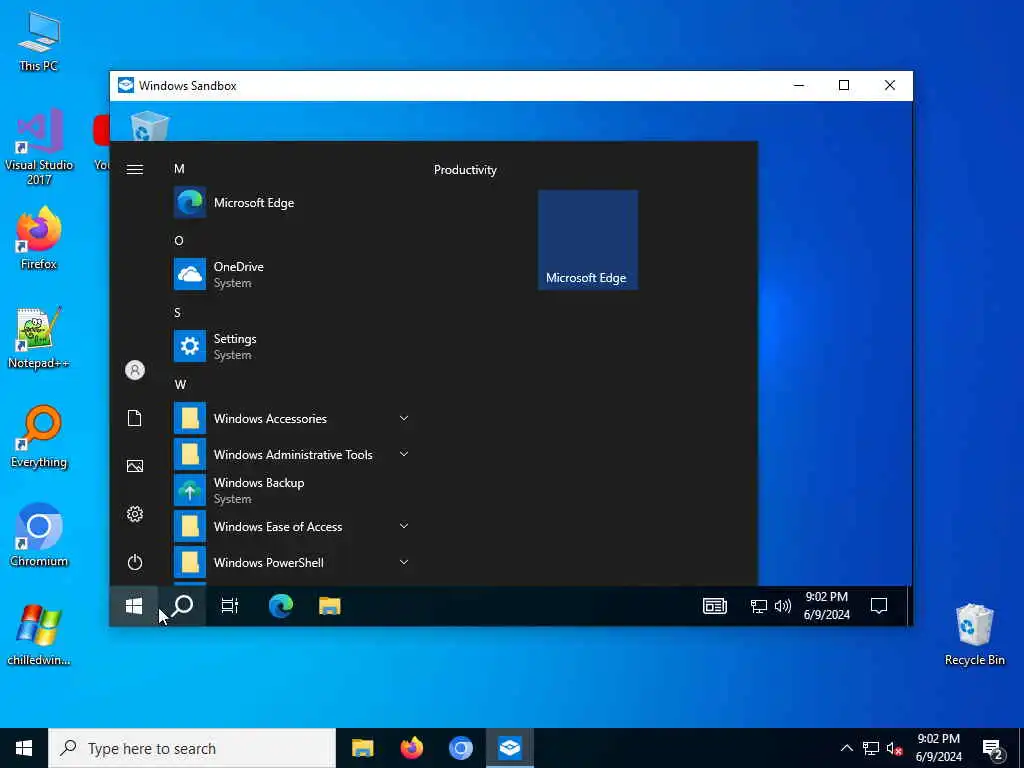Expand the Windows Accessories folder chevron
The width and height of the screenshot is (1024, 768).
coord(404,418)
